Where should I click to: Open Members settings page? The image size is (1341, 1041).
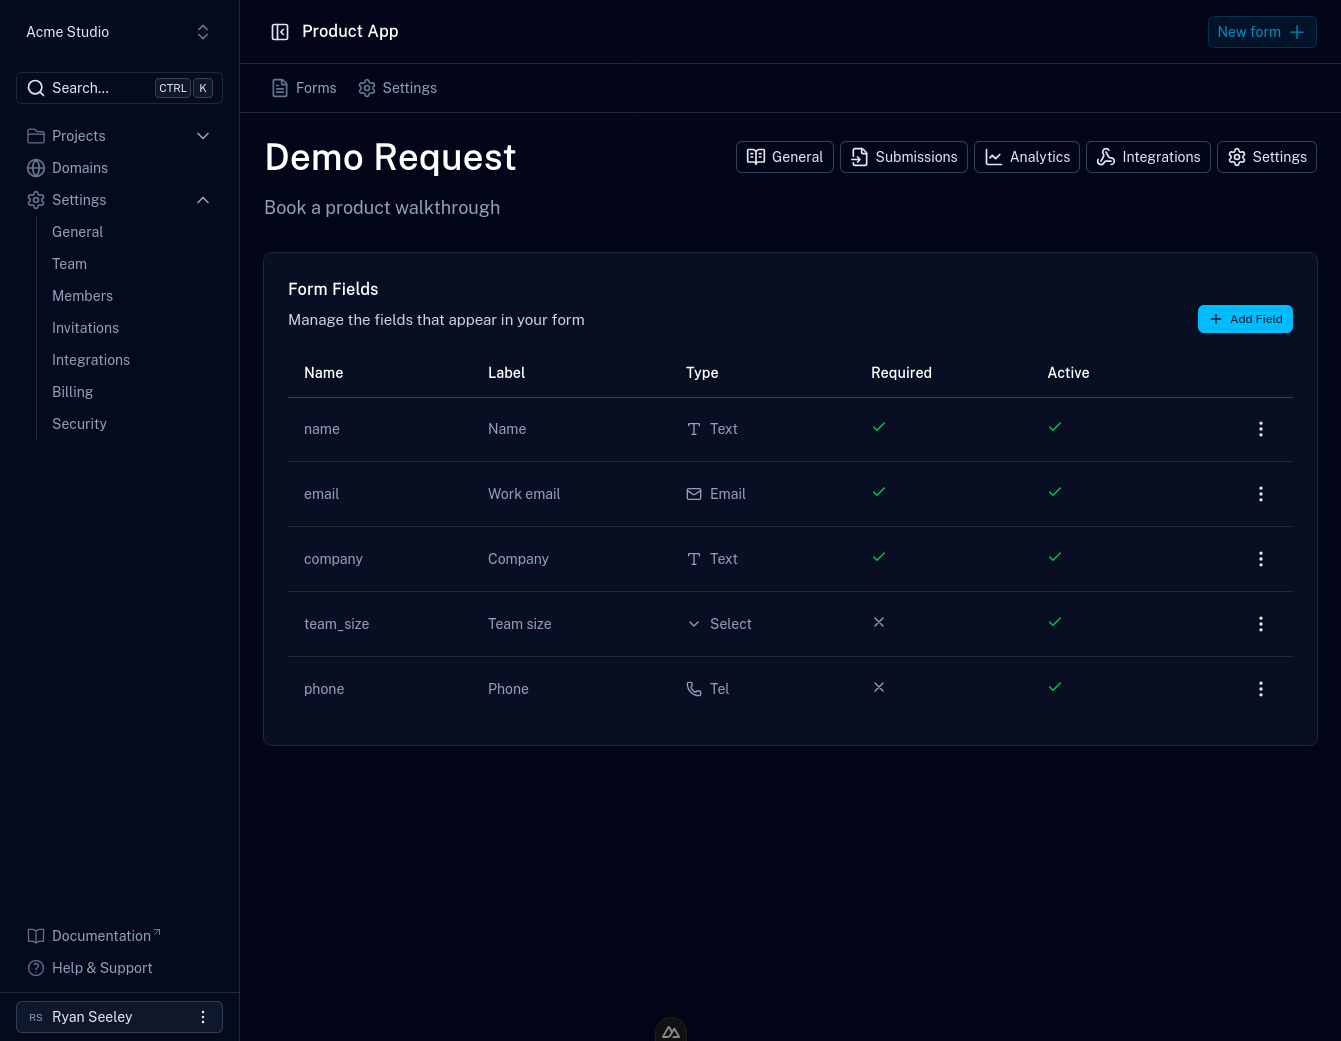pyautogui.click(x=82, y=296)
